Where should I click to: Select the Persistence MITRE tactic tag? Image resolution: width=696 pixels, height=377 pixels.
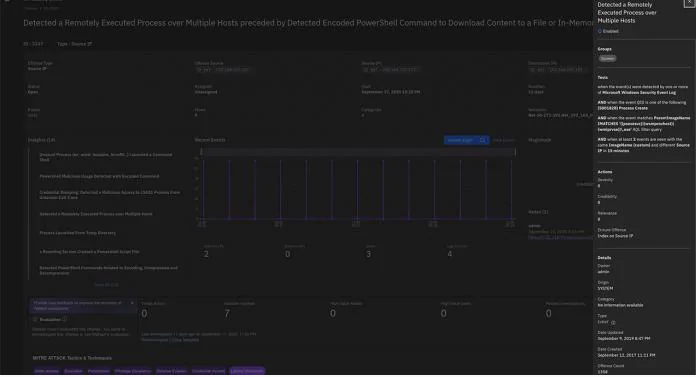tap(99, 371)
